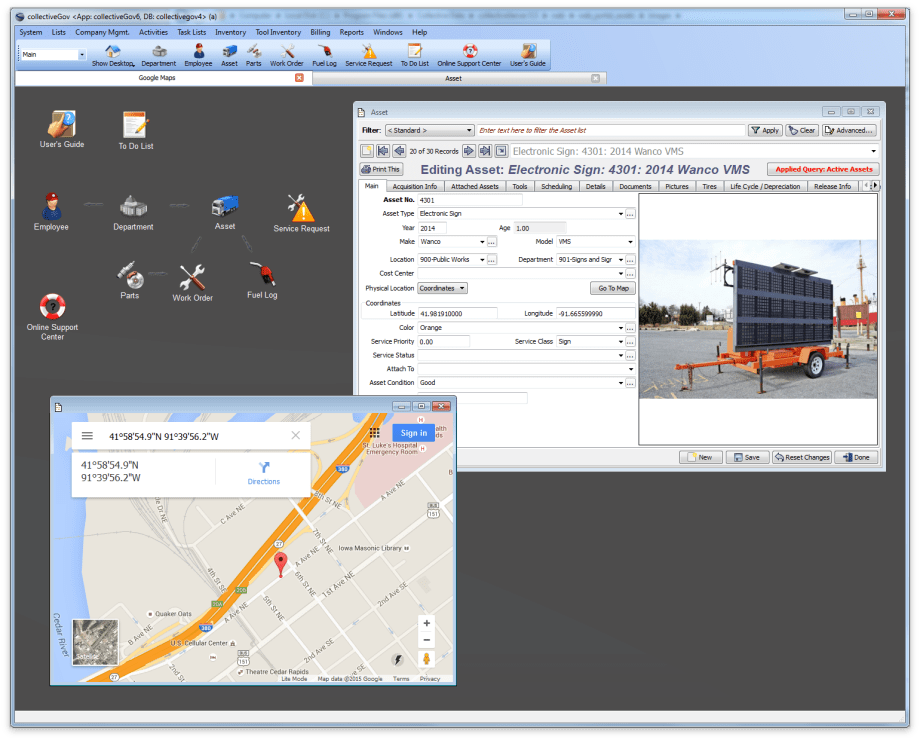The image size is (920, 740).
Task: Click the Save button
Action: coord(747,457)
